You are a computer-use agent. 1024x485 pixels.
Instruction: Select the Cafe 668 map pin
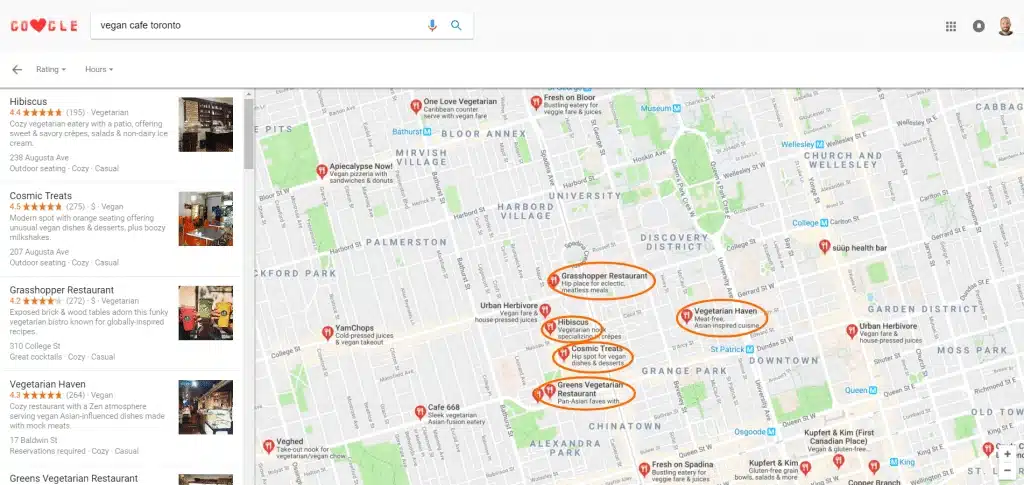419,411
